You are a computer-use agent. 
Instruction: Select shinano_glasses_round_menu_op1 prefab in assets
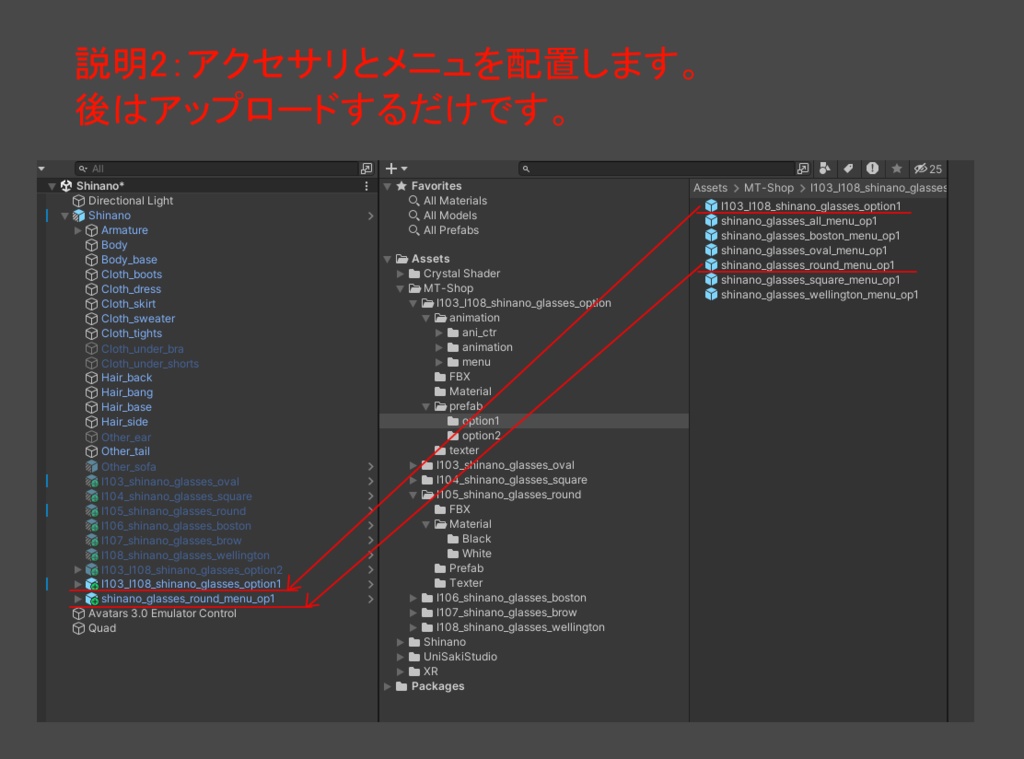point(807,265)
